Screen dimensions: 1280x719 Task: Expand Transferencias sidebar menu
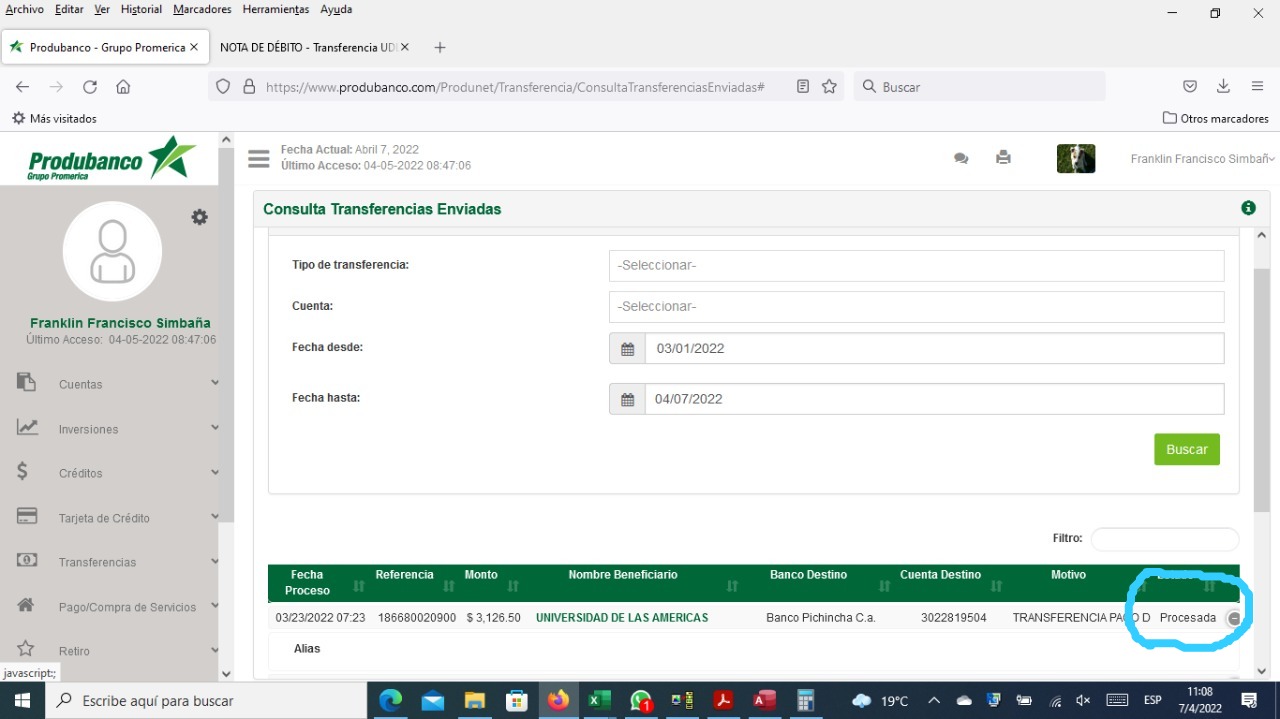pyautogui.click(x=118, y=562)
